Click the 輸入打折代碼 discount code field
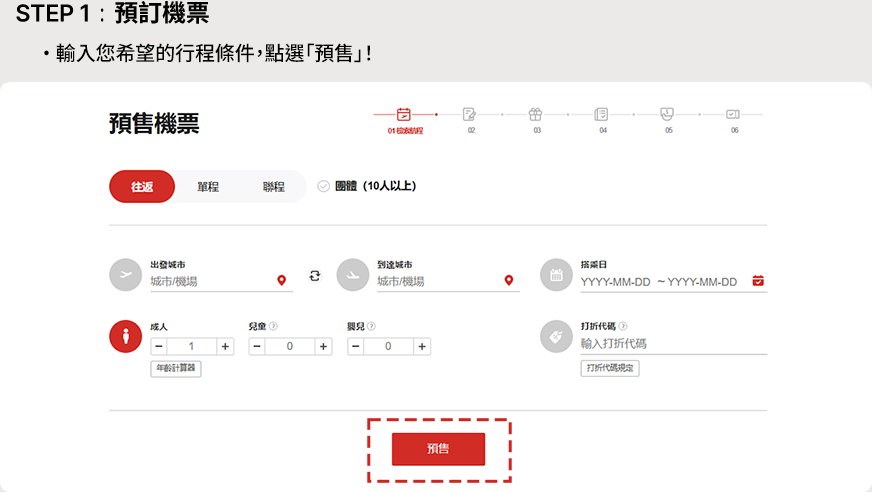Screen dimensions: 872x492 tap(670, 344)
